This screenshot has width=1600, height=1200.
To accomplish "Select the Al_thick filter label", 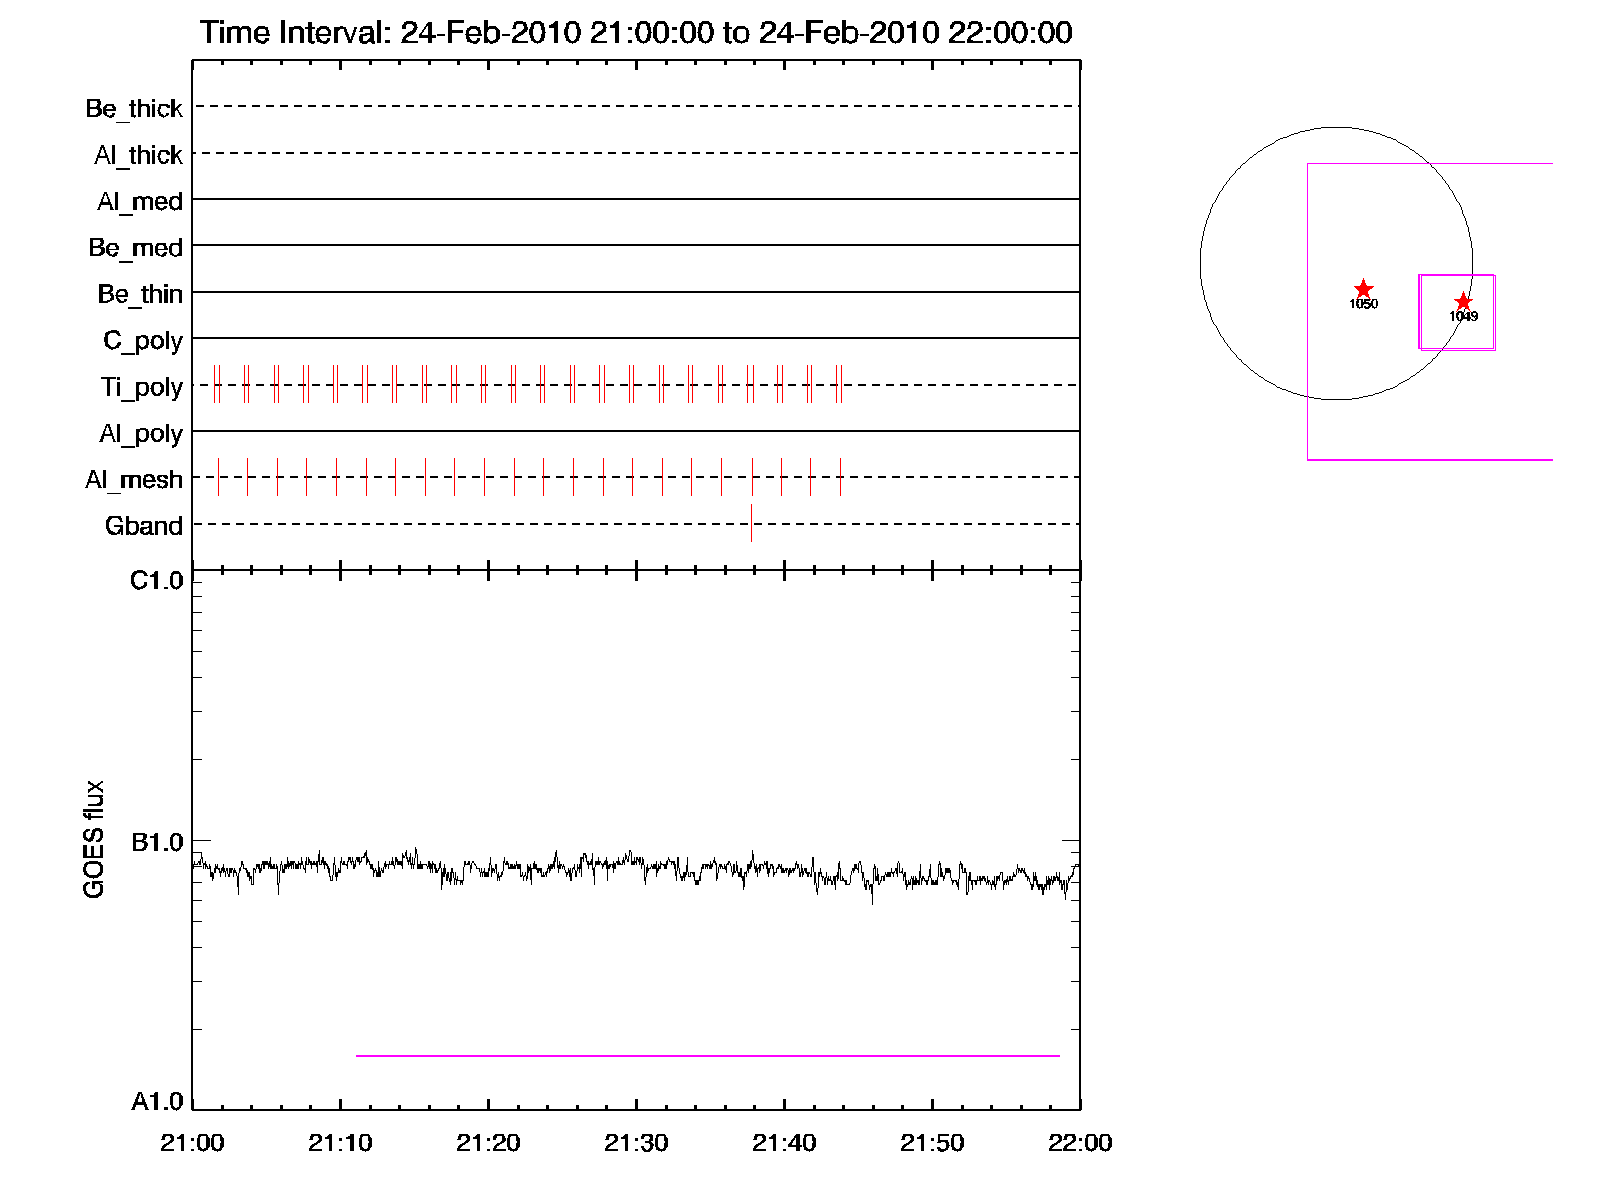I will [138, 155].
